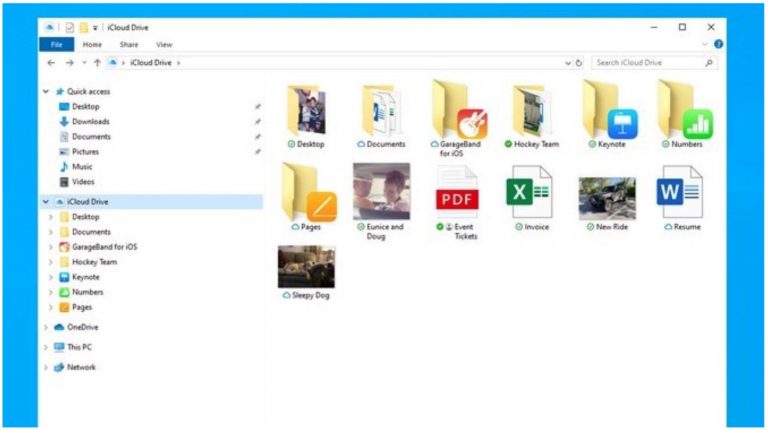Open the File menu tab
The image size is (768, 430).
[x=55, y=45]
